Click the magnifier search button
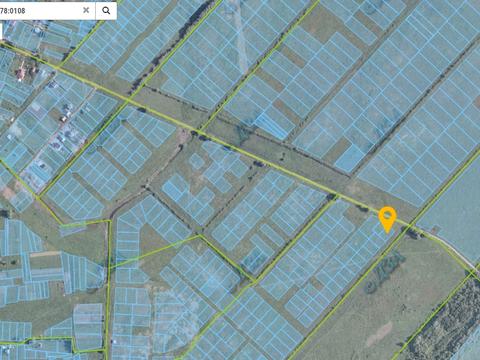The height and width of the screenshot is (360, 480). tap(106, 11)
